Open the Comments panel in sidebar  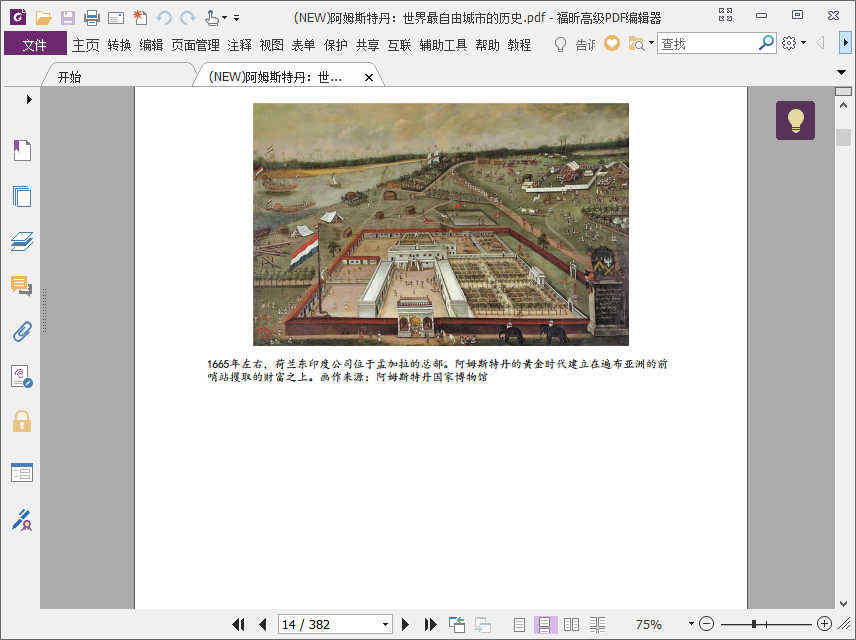click(x=22, y=286)
